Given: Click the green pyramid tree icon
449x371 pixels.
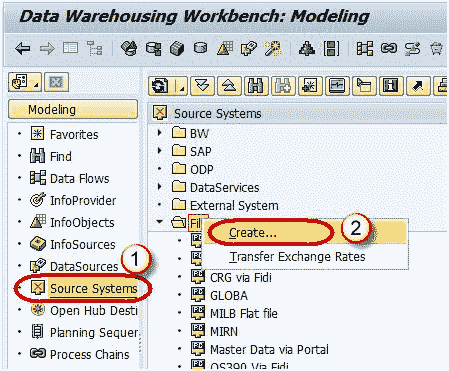Looking at the screenshot, I should (306, 49).
